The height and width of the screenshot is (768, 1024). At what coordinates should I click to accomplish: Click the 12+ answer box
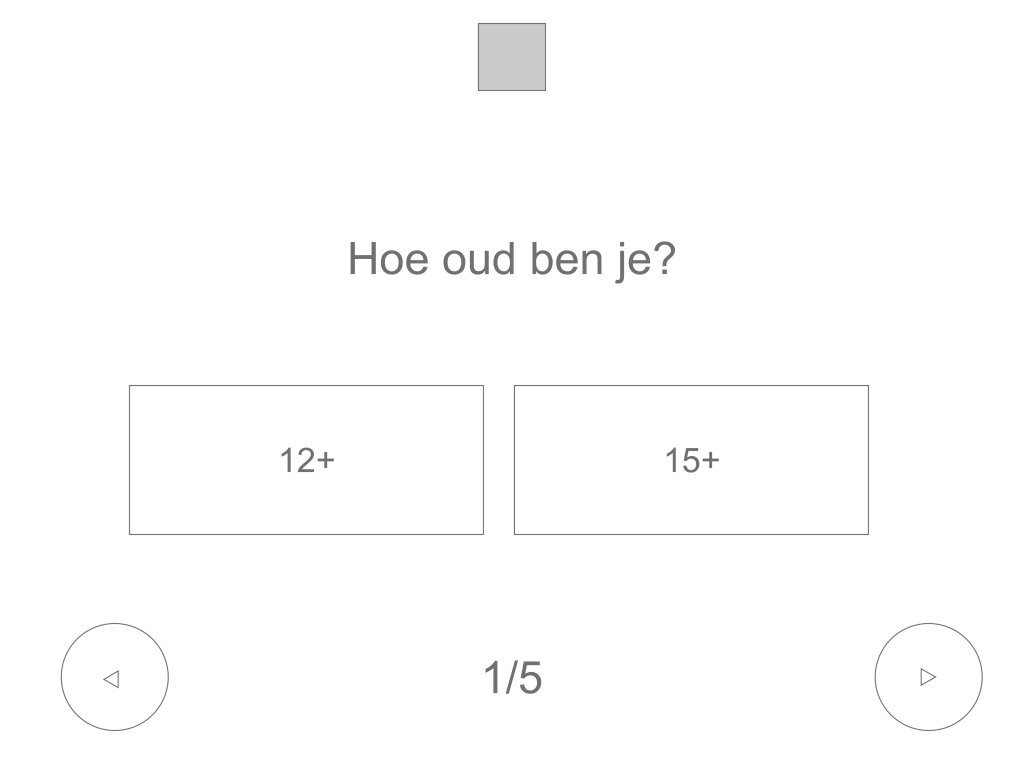(x=306, y=460)
